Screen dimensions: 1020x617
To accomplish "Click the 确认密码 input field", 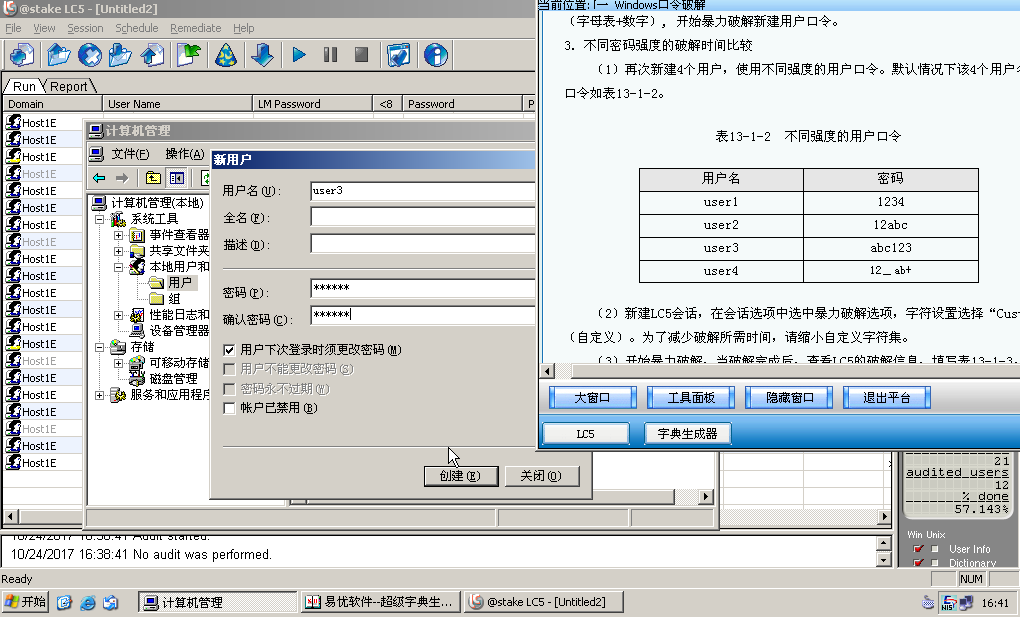I will click(423, 315).
